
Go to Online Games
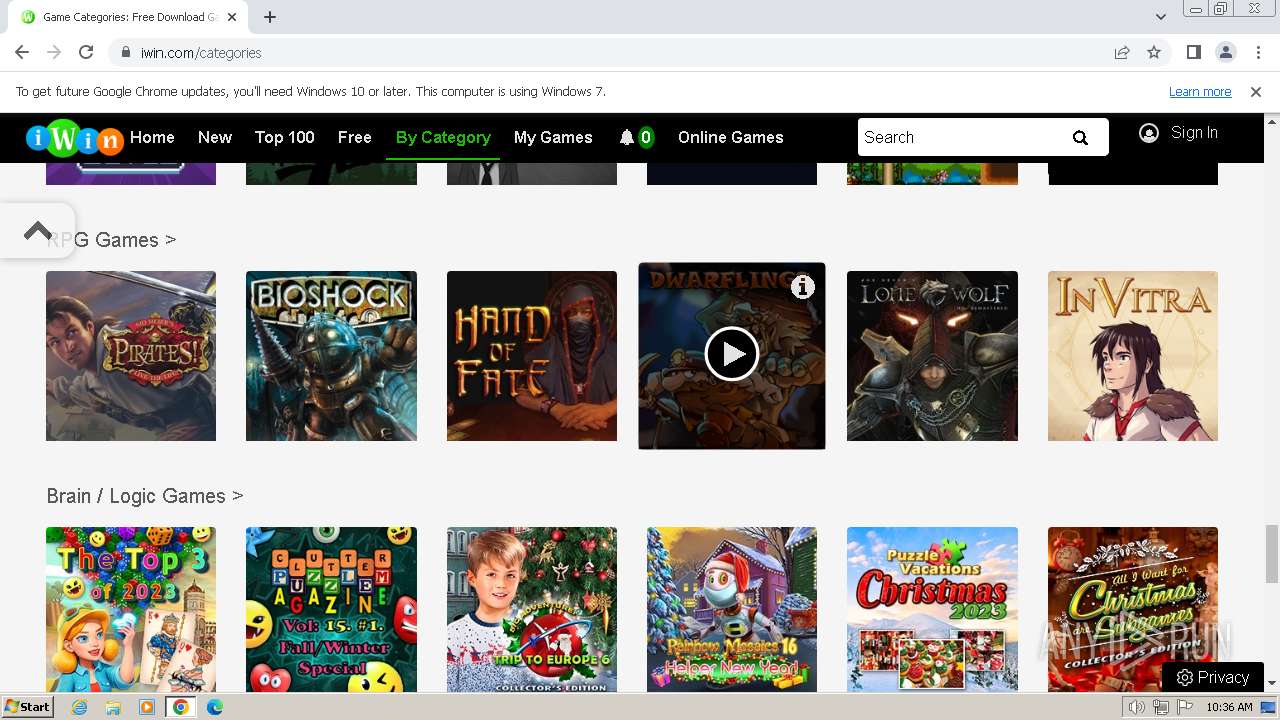coord(731,138)
